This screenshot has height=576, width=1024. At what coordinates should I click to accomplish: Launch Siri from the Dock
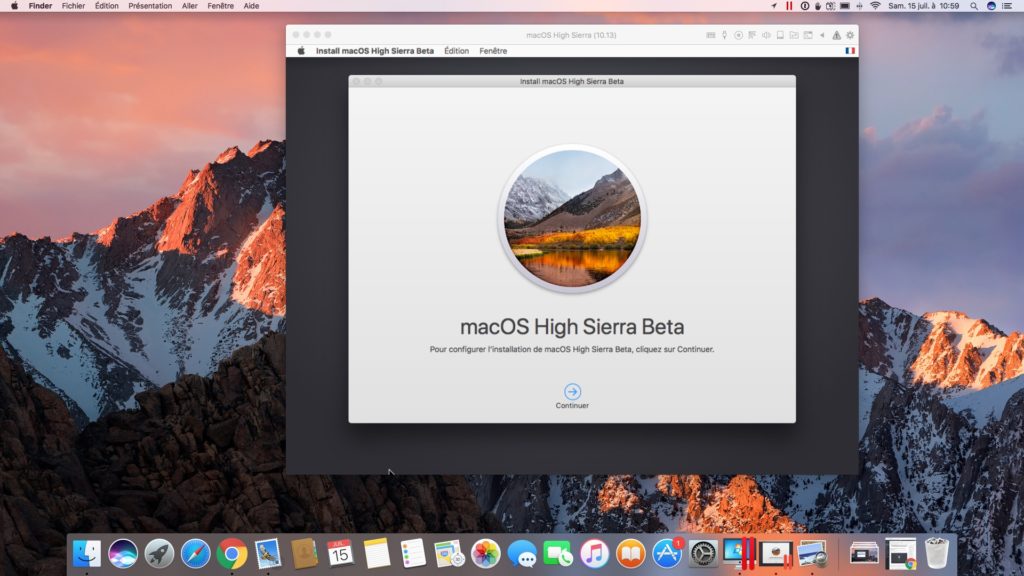point(123,554)
